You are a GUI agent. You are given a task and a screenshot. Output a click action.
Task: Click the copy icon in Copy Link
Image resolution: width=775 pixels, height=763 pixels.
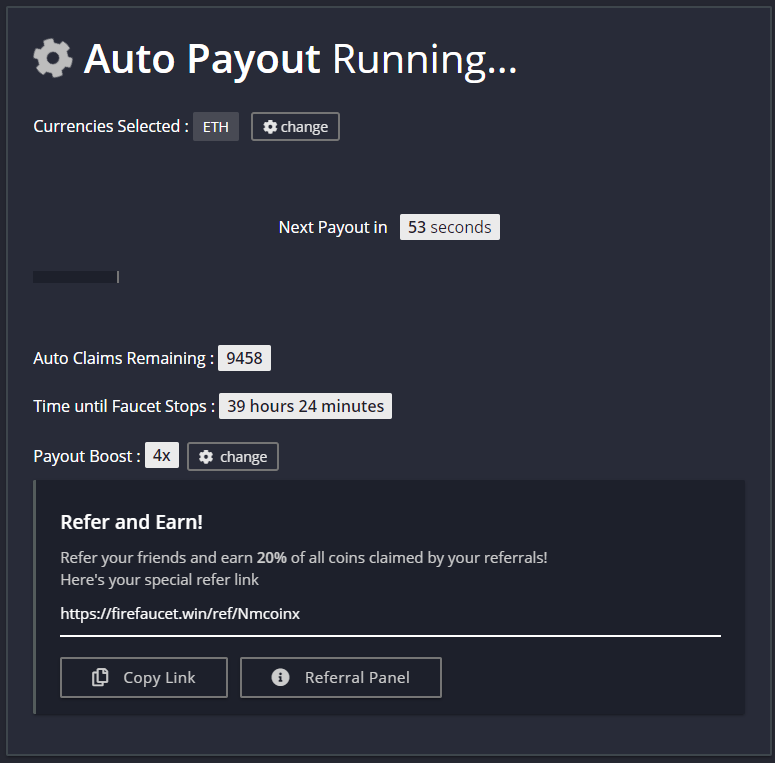point(100,677)
